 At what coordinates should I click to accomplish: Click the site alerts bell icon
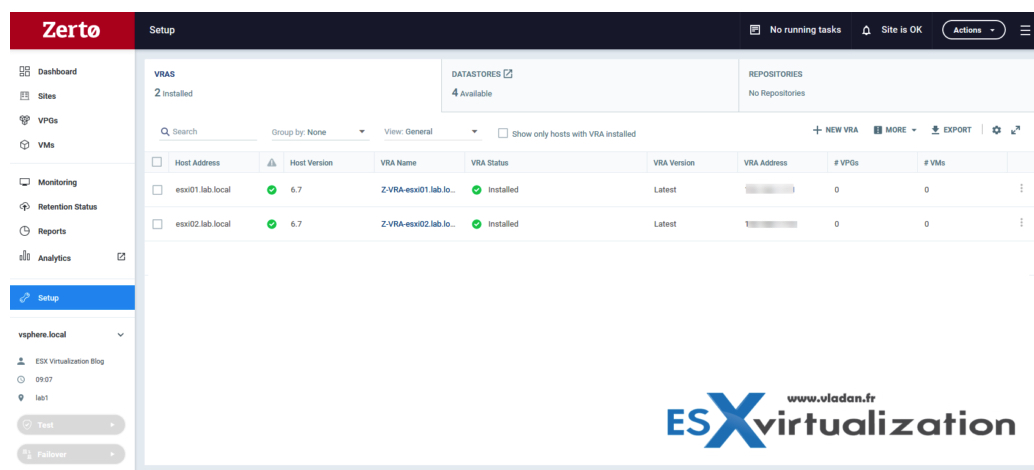[x=867, y=30]
